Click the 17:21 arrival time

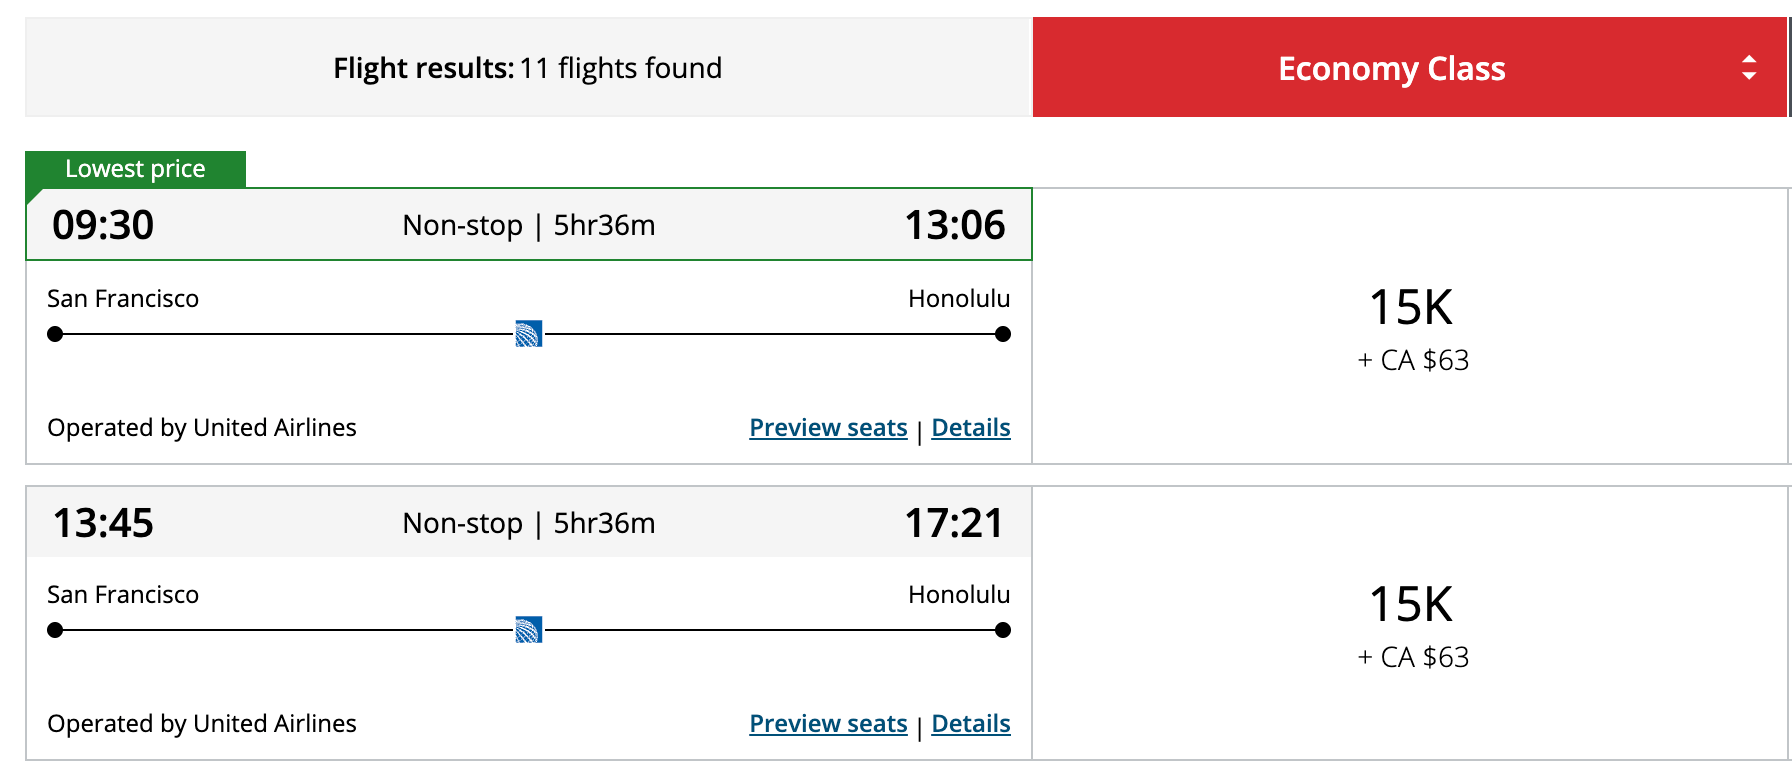click(x=954, y=523)
